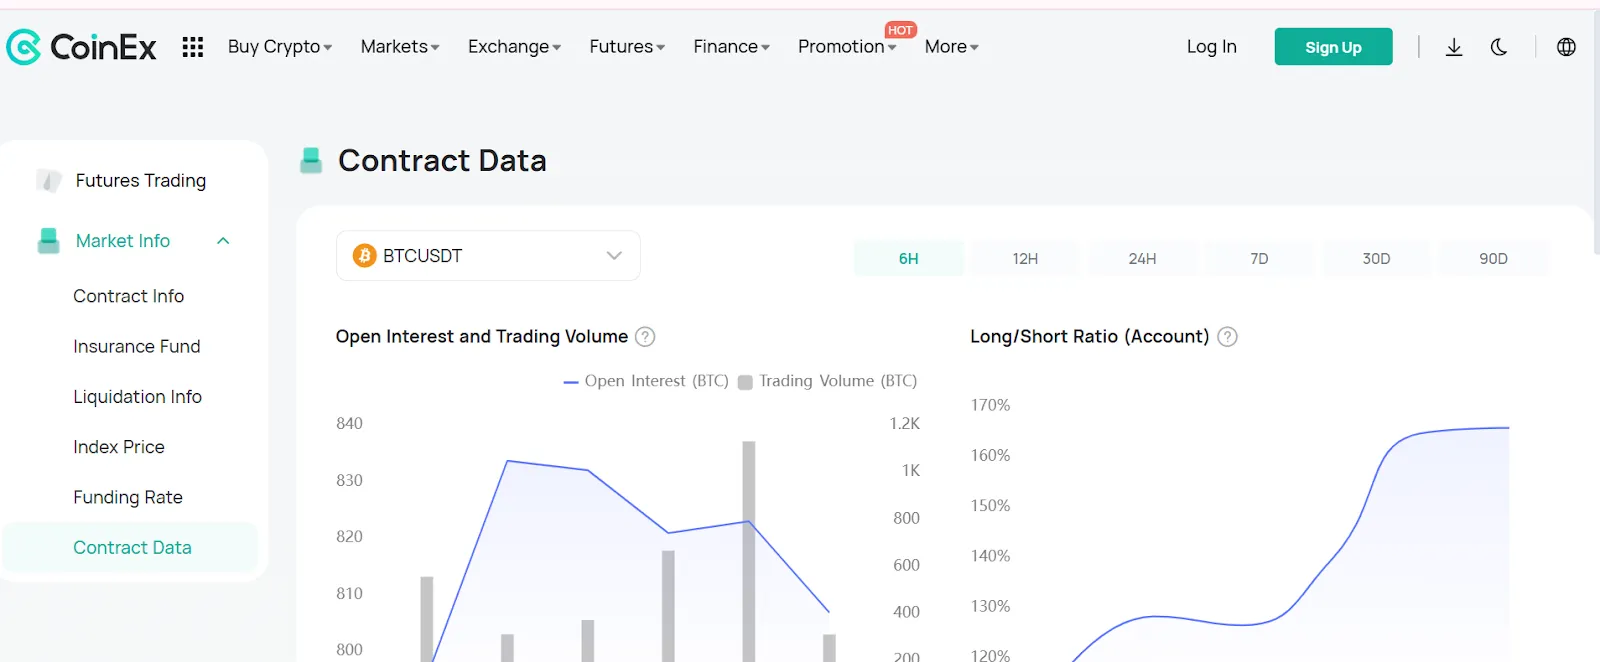Click the page vertical scrollbar
This screenshot has width=1600, height=662.
1596,130
